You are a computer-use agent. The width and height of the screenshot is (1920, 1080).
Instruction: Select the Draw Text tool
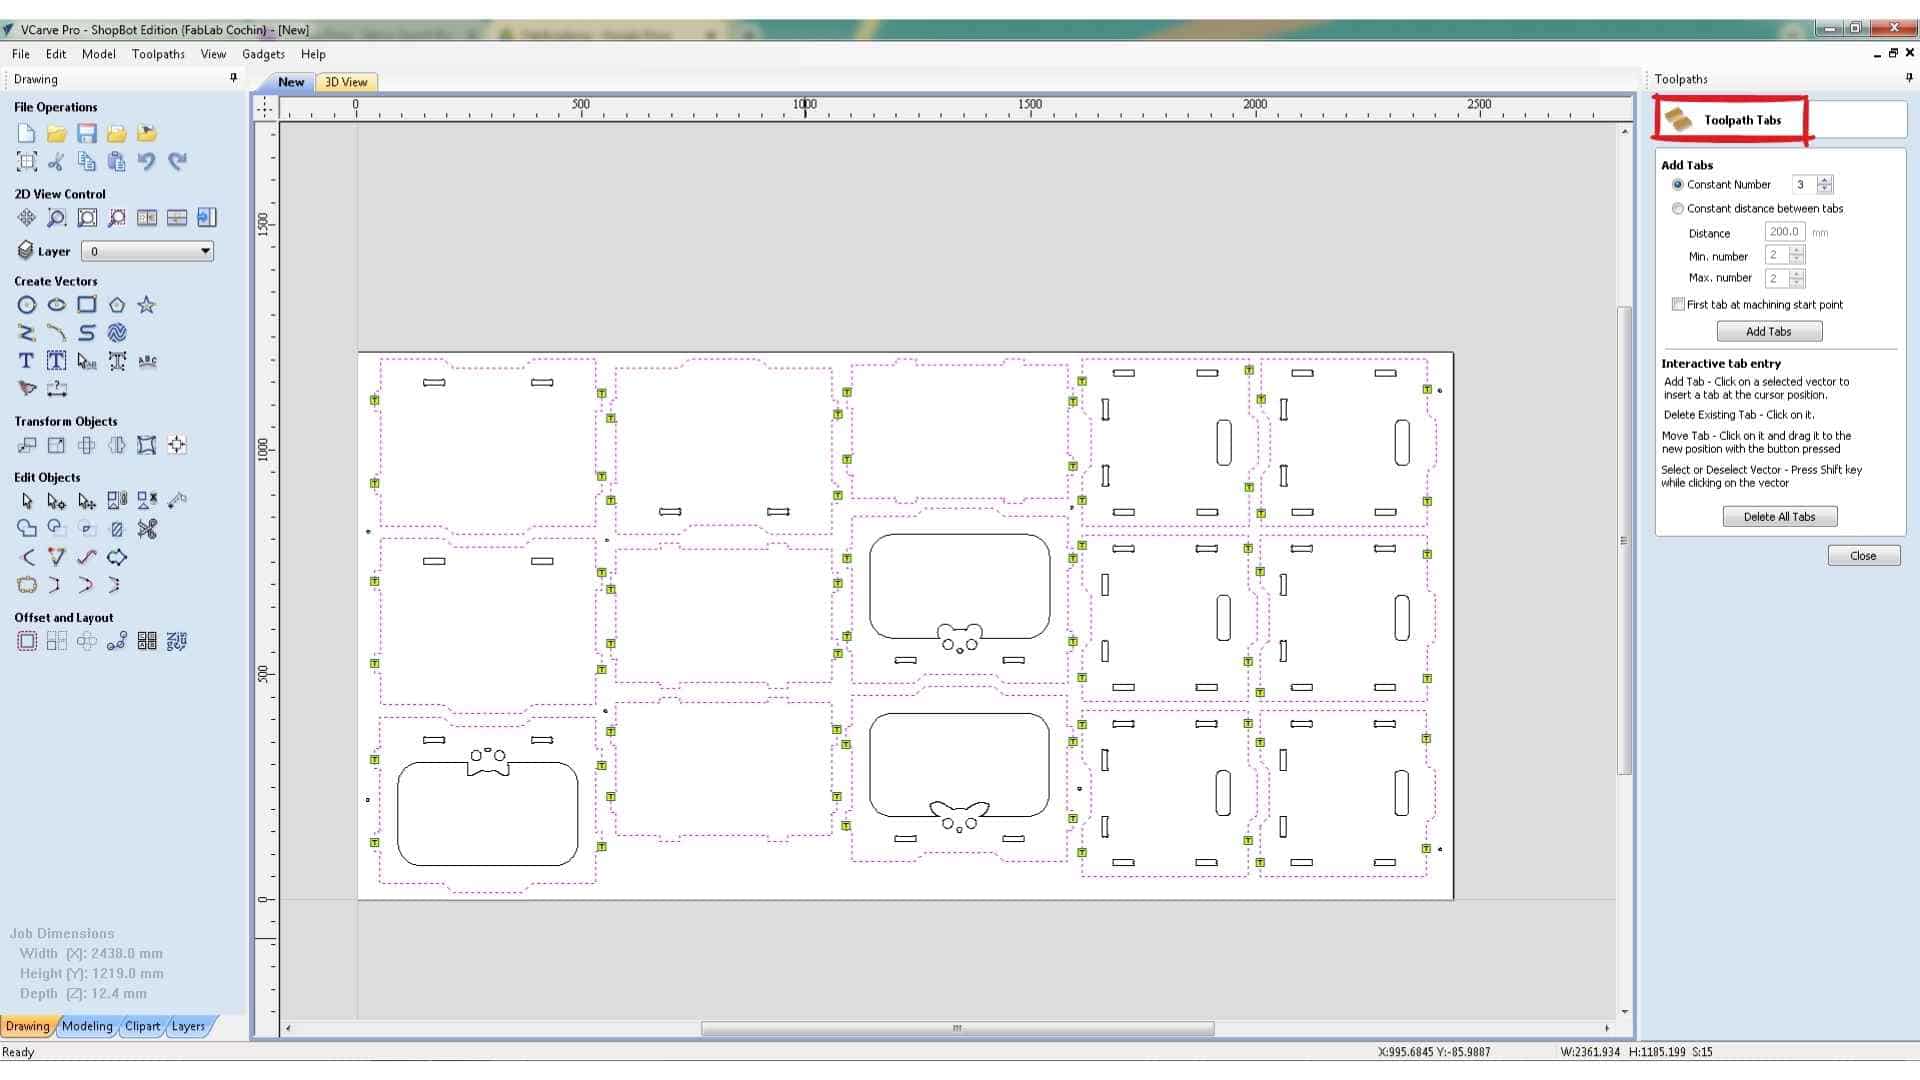point(26,361)
